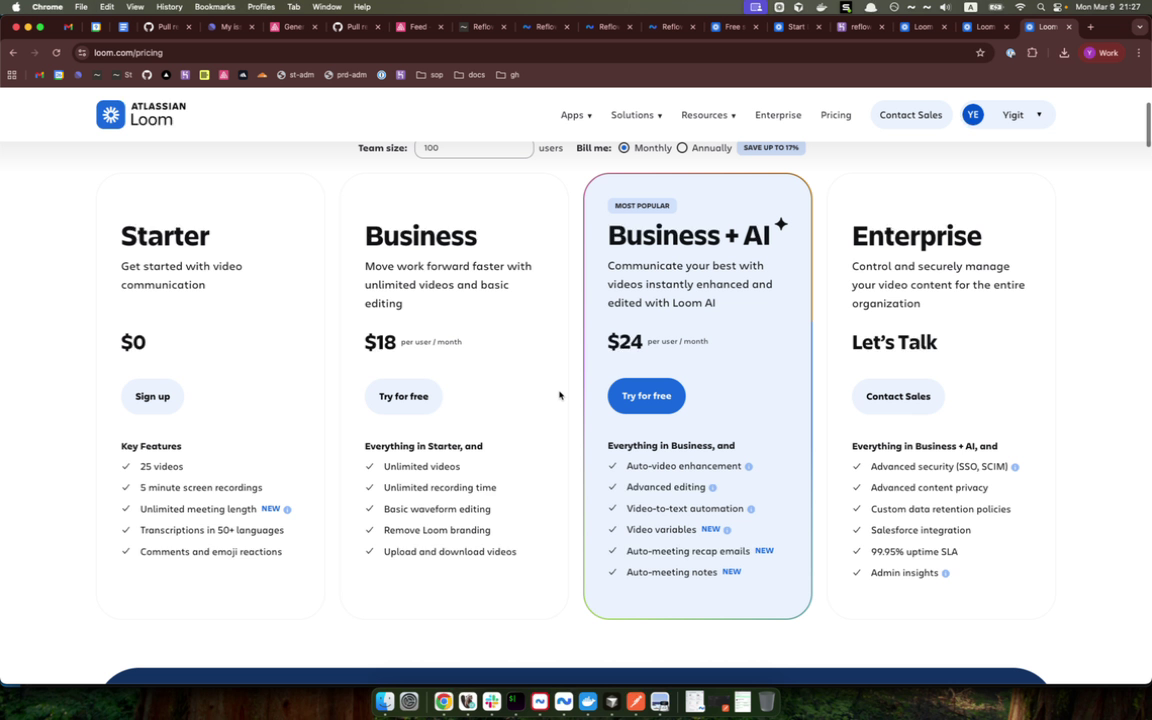This screenshot has height=720, width=1152.
Task: Click info icon beside Advanced editing
Action: 713,488
